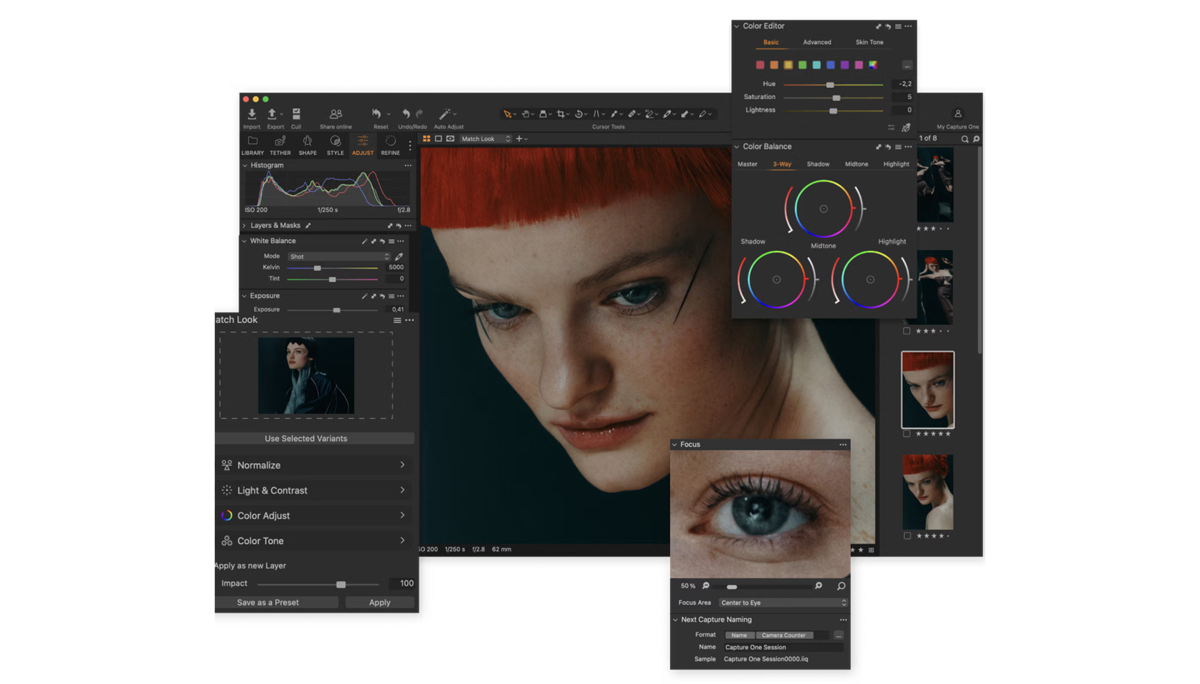Open the Export toolbar icon
Screen dimensions: 1200x684
point(272,115)
